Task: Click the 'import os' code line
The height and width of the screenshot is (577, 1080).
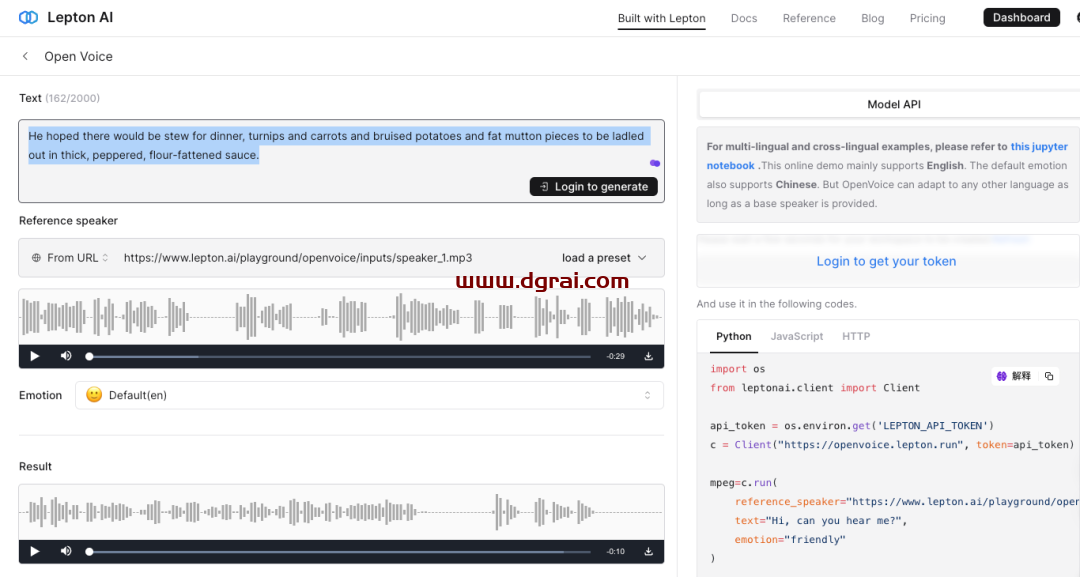Action: pos(738,369)
